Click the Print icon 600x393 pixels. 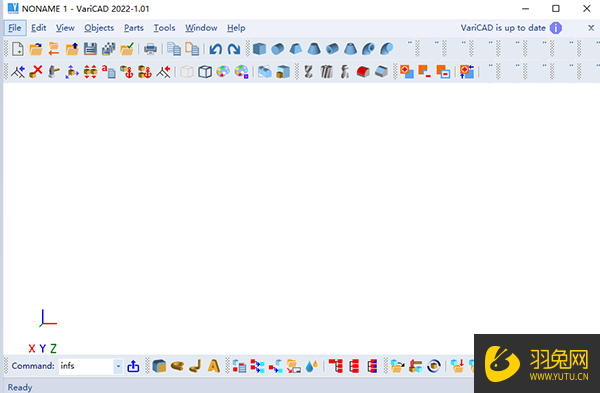coord(150,49)
